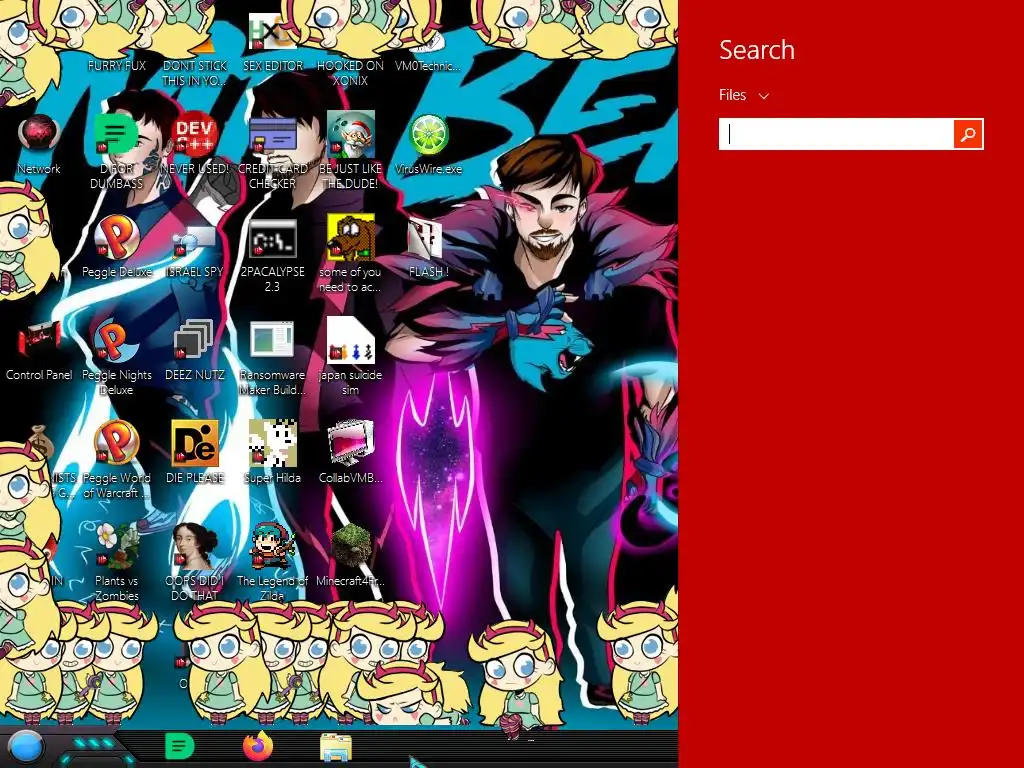This screenshot has height=768, width=1024.
Task: Select the 'FURRY FUX' icon label
Action: [x=116, y=66]
